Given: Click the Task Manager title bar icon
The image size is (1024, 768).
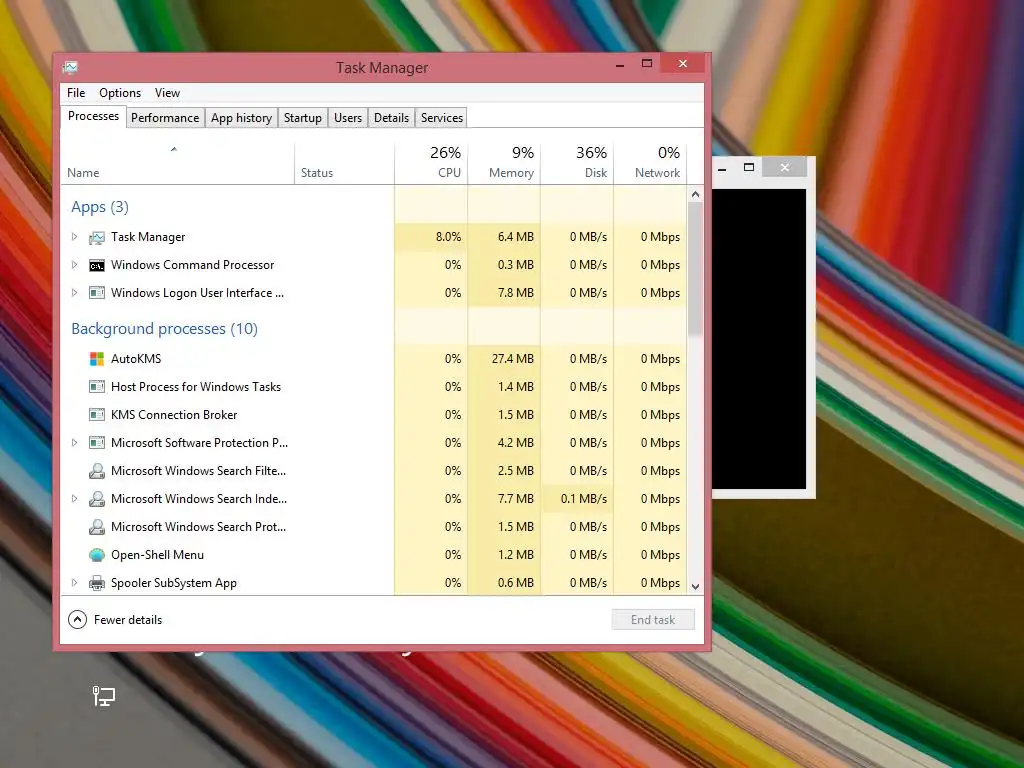Looking at the screenshot, I should [71, 67].
